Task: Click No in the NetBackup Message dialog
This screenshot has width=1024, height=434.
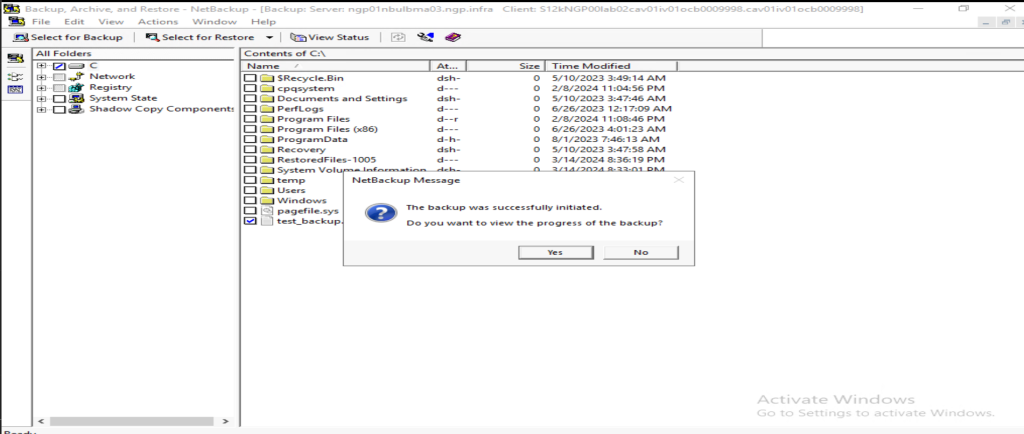Action: [x=641, y=253]
